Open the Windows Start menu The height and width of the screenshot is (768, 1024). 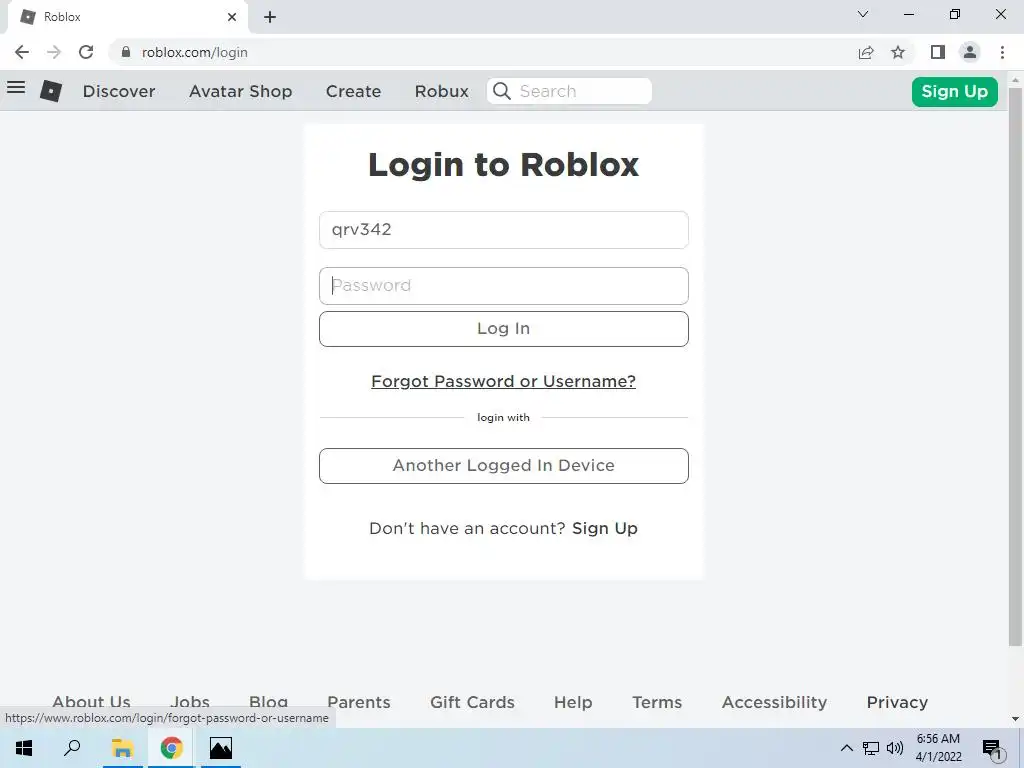tap(24, 748)
